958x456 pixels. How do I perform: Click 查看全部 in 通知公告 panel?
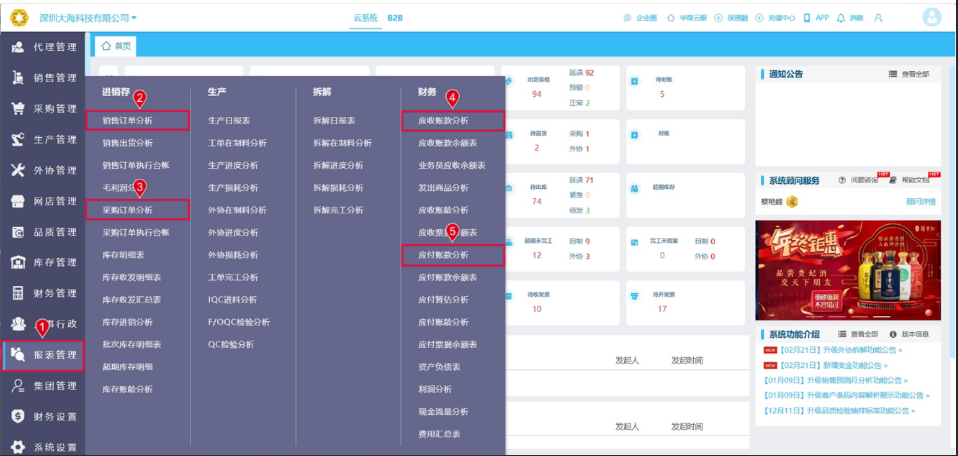[x=909, y=74]
